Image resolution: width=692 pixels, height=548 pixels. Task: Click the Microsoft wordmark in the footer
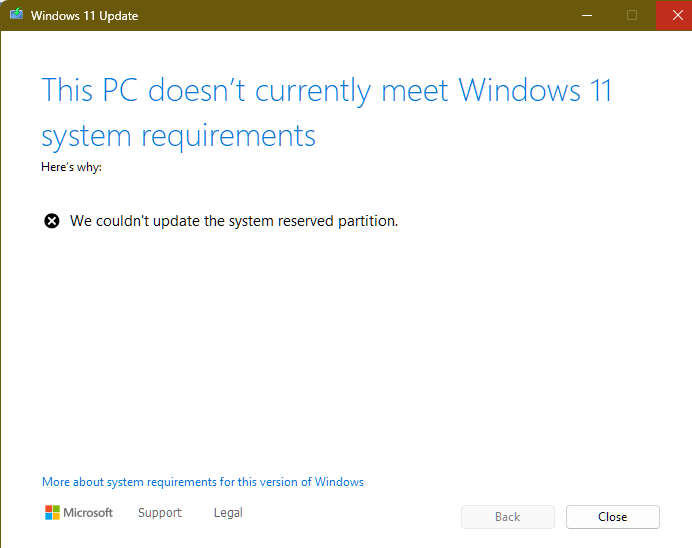pyautogui.click(x=88, y=513)
